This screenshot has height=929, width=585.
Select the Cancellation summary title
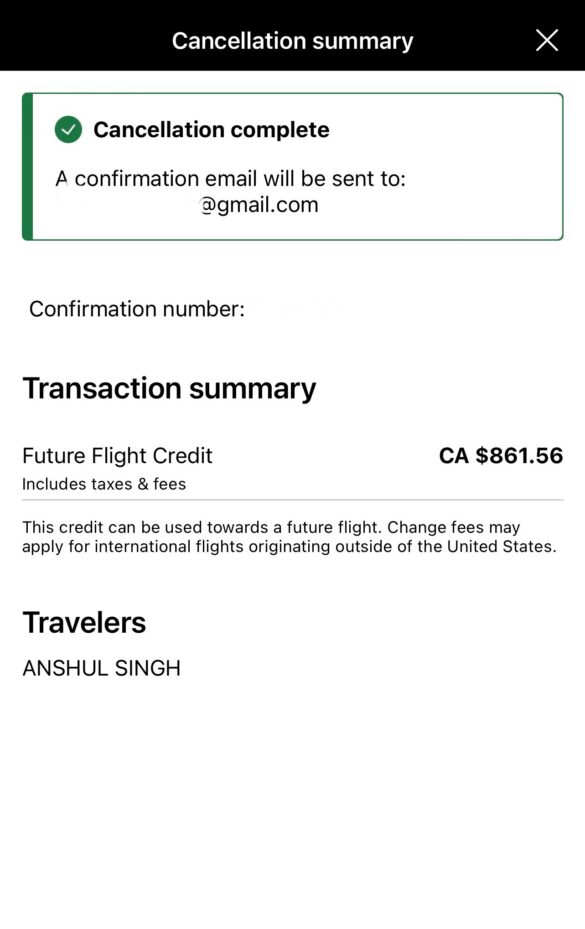pos(292,40)
